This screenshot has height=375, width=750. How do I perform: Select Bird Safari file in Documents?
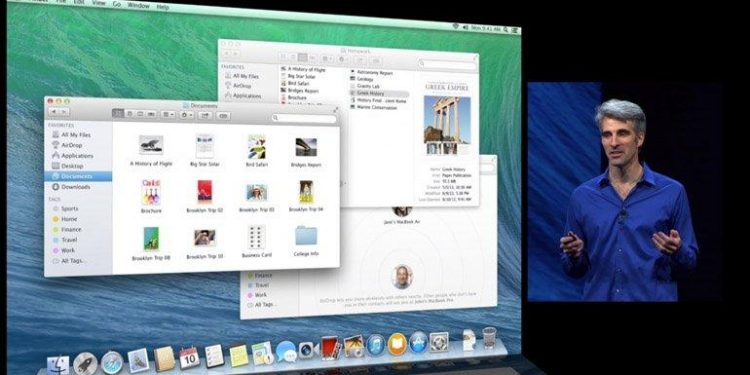click(x=257, y=147)
